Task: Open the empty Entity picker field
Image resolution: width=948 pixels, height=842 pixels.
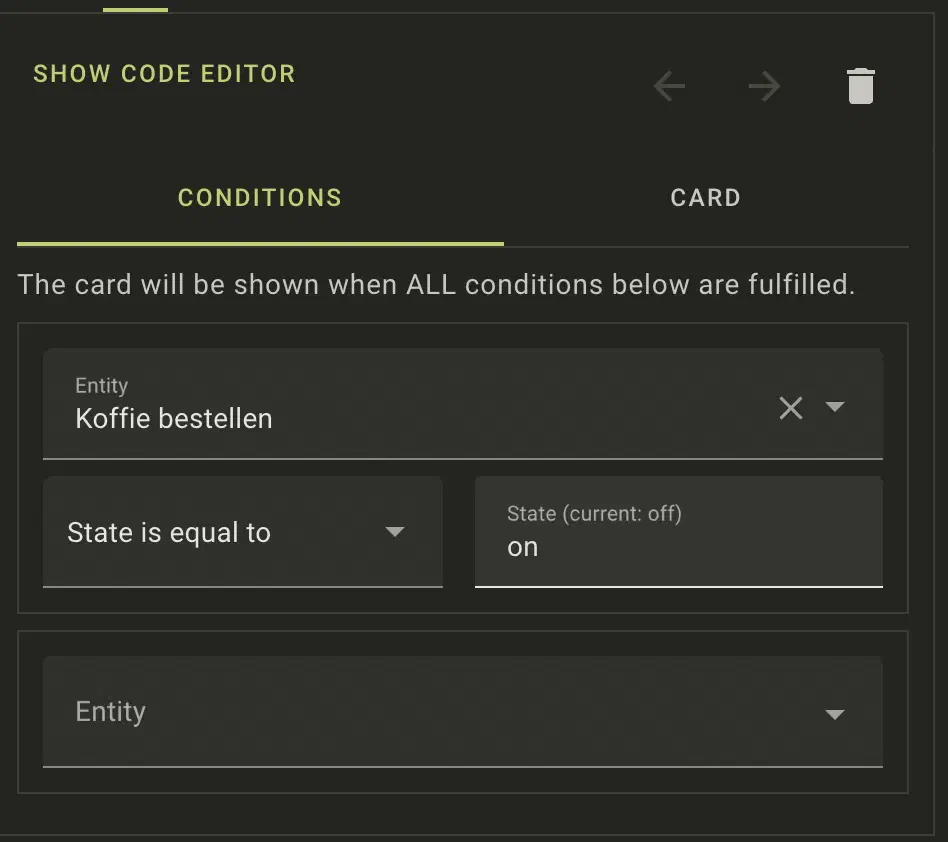Action: 440,712
